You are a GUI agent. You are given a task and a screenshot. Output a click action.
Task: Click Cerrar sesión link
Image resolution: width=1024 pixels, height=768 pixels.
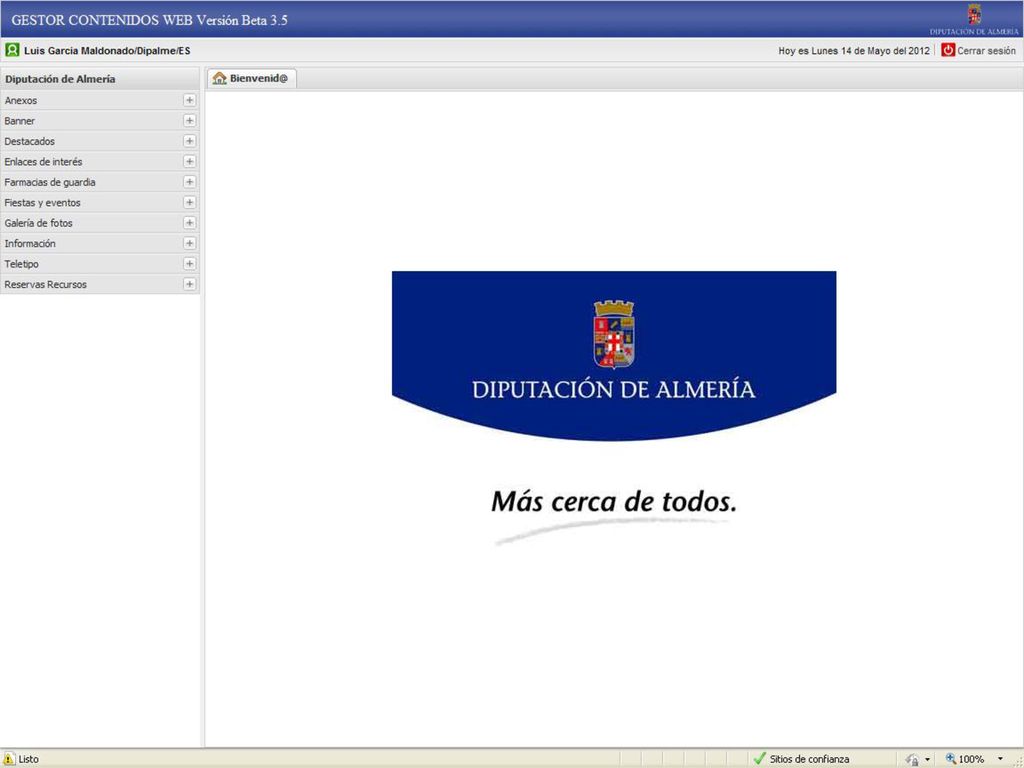point(986,50)
